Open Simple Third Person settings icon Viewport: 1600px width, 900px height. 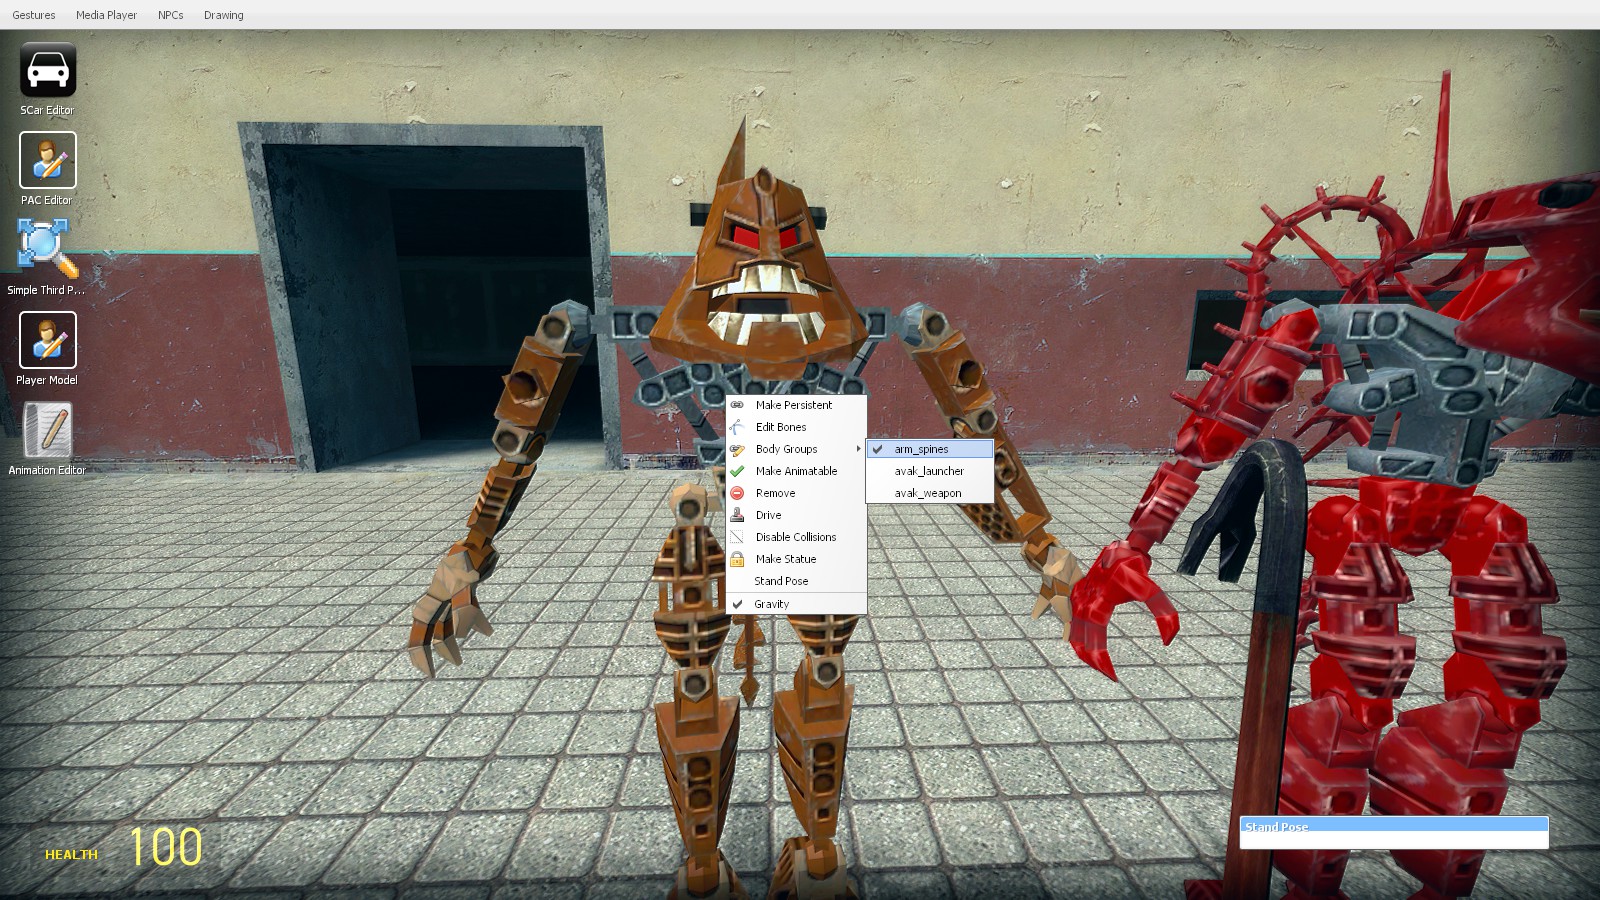pos(47,250)
